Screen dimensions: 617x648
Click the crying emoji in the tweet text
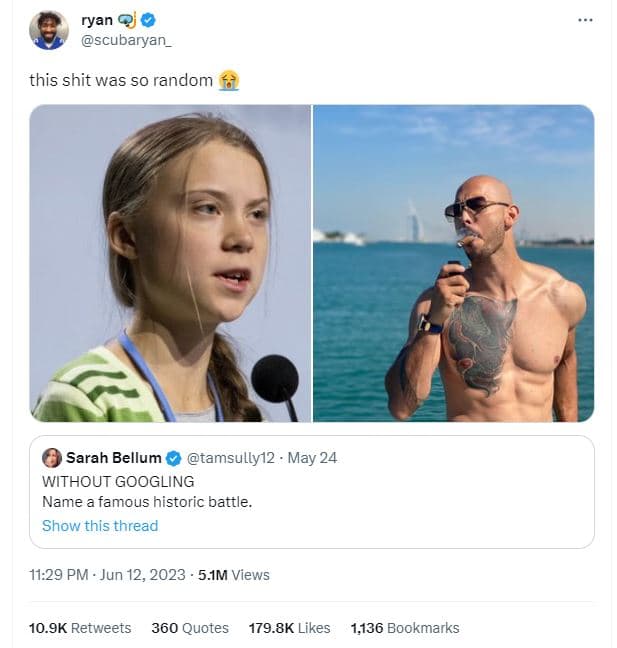(x=228, y=80)
